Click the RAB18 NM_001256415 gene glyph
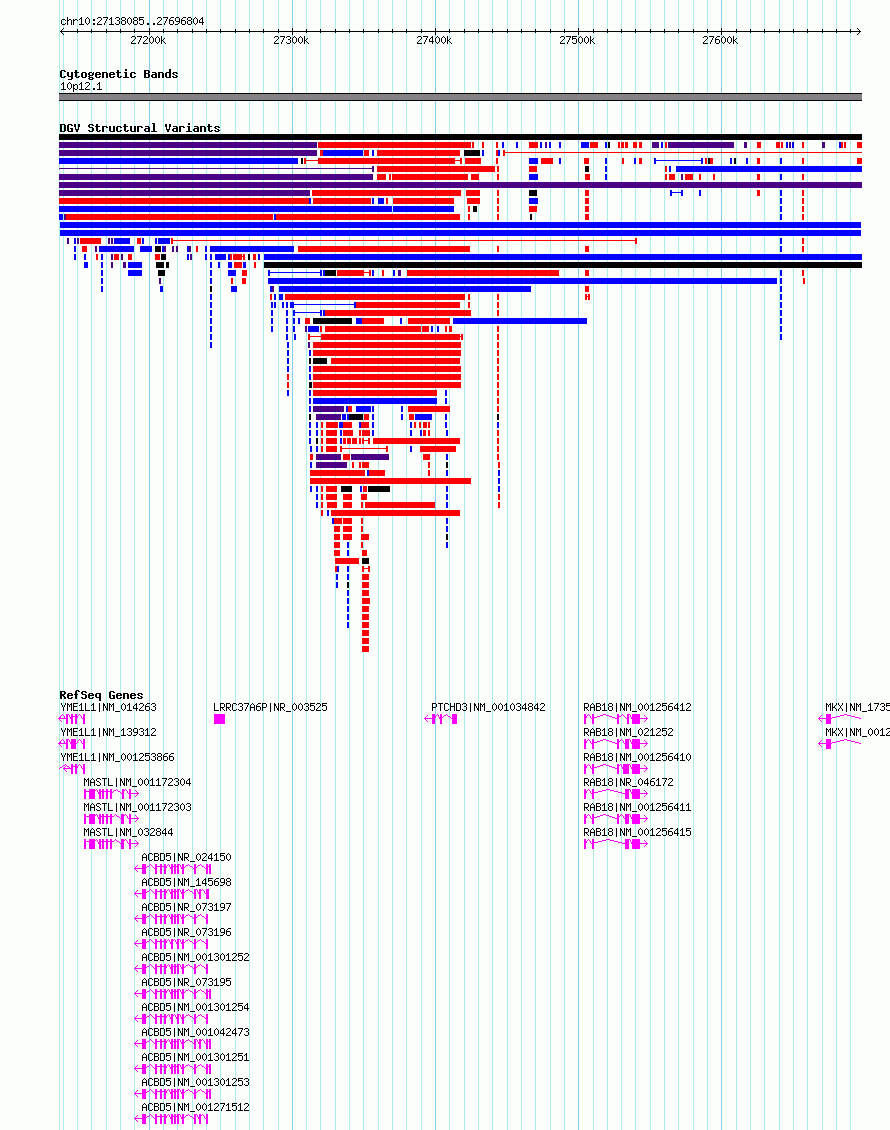The image size is (890, 1130). coord(615,844)
